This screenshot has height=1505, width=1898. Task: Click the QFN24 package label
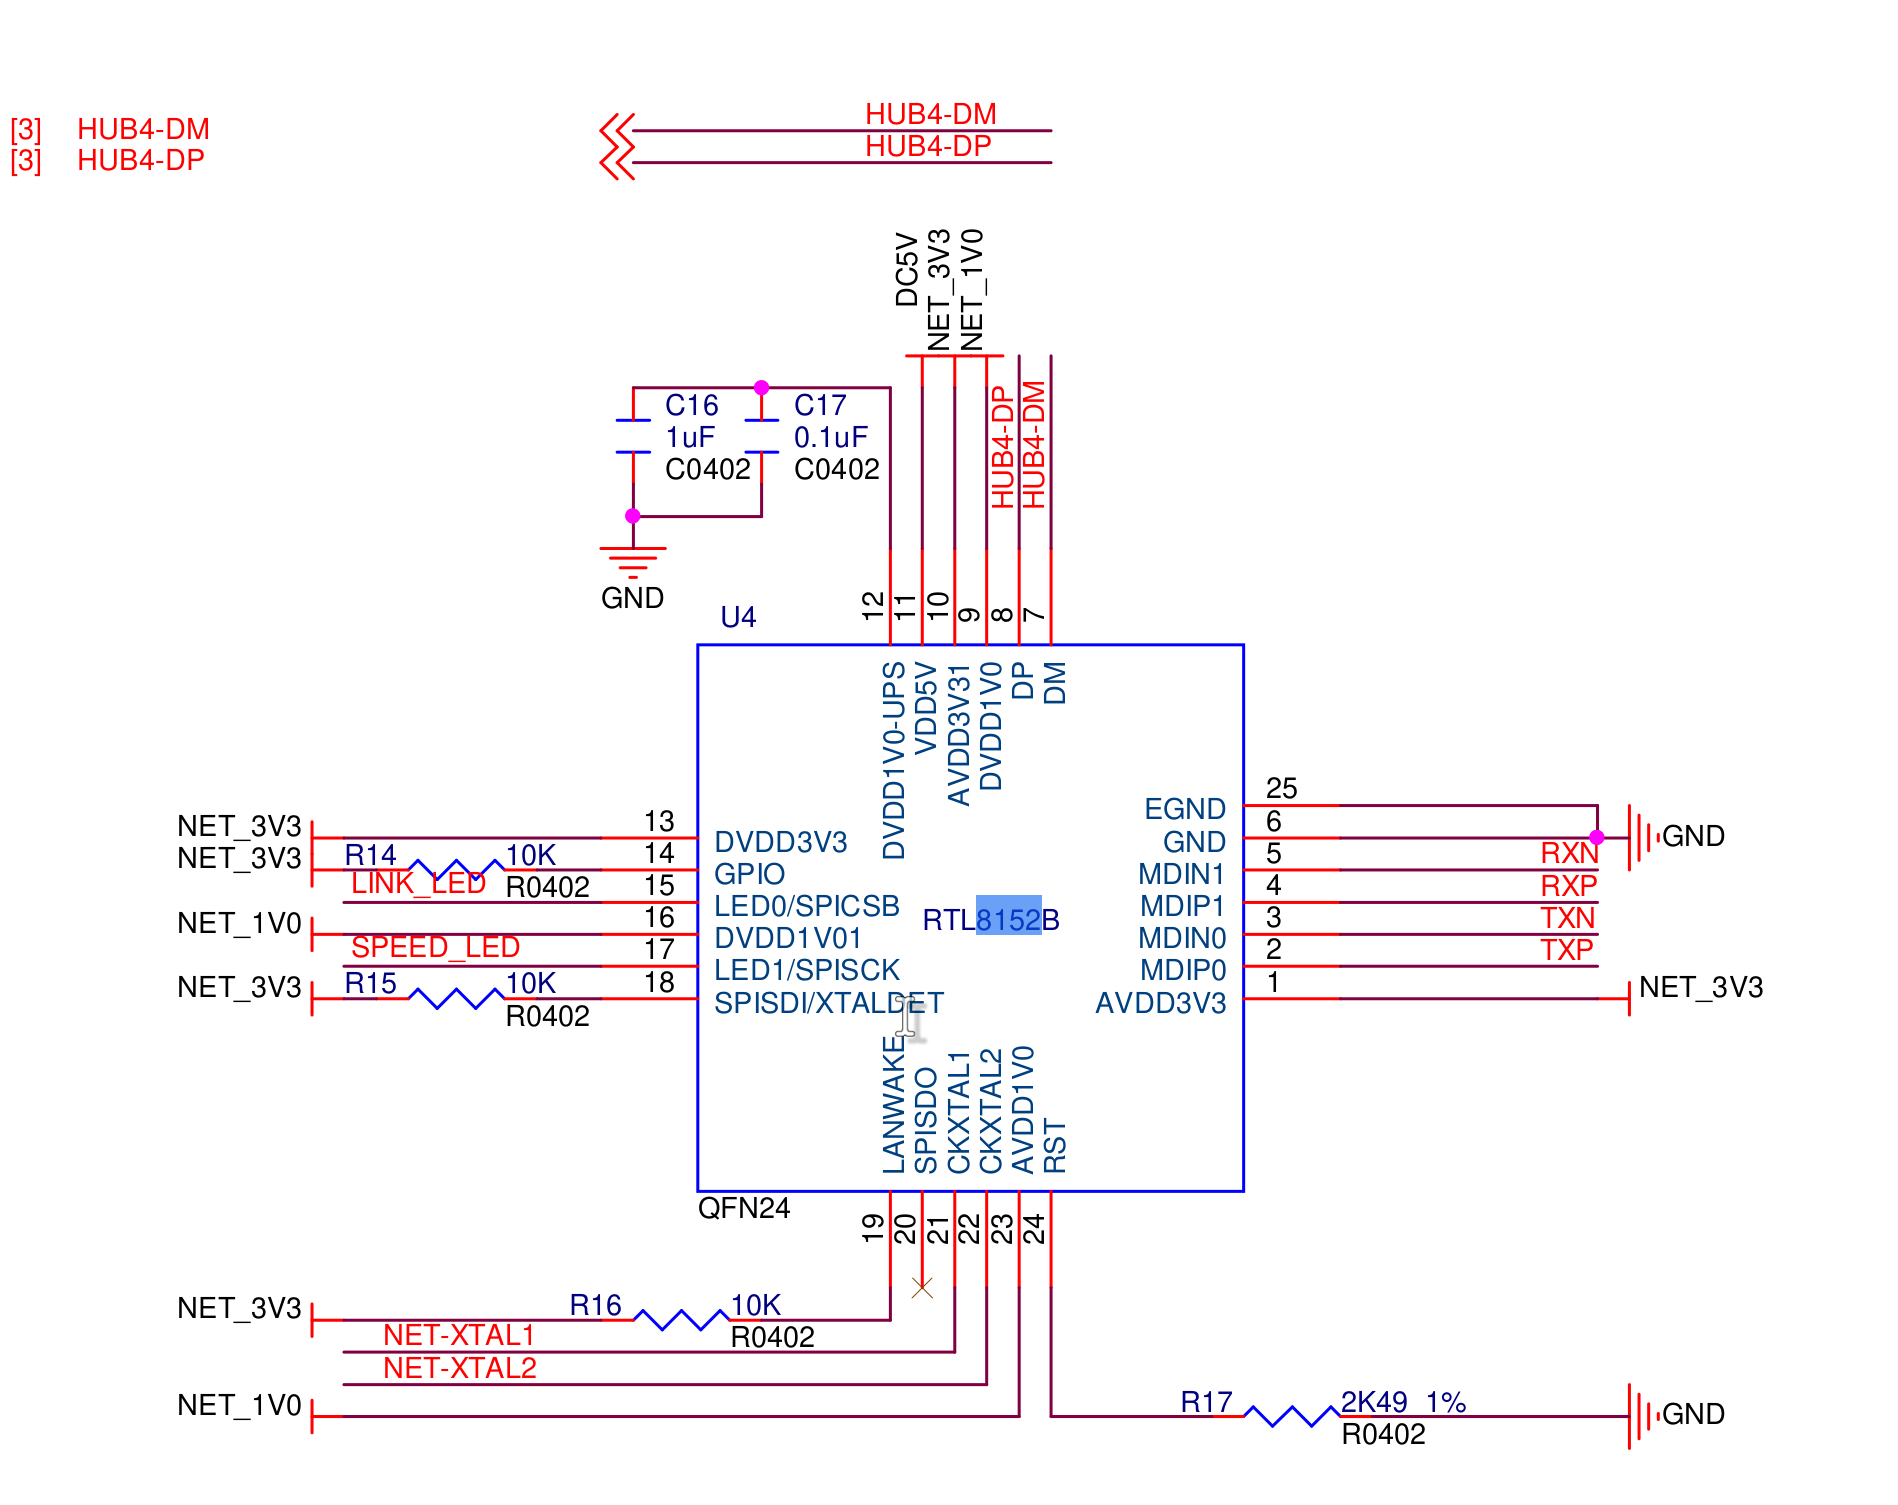744,1208
